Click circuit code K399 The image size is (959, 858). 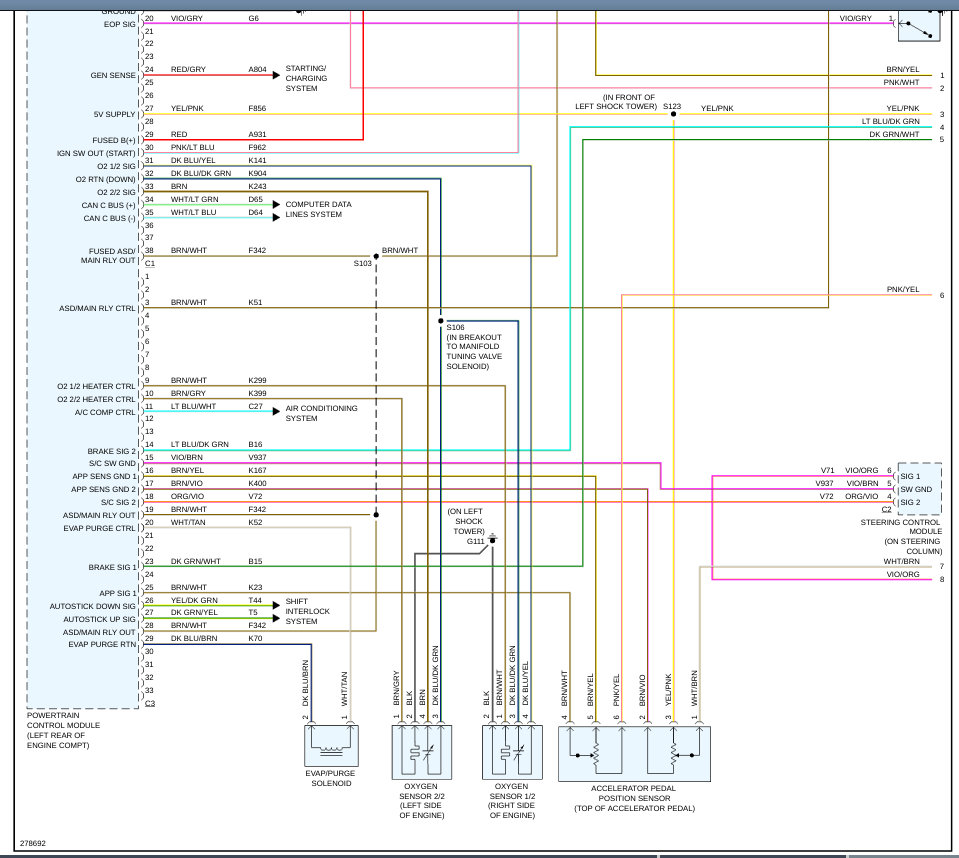(x=257, y=393)
